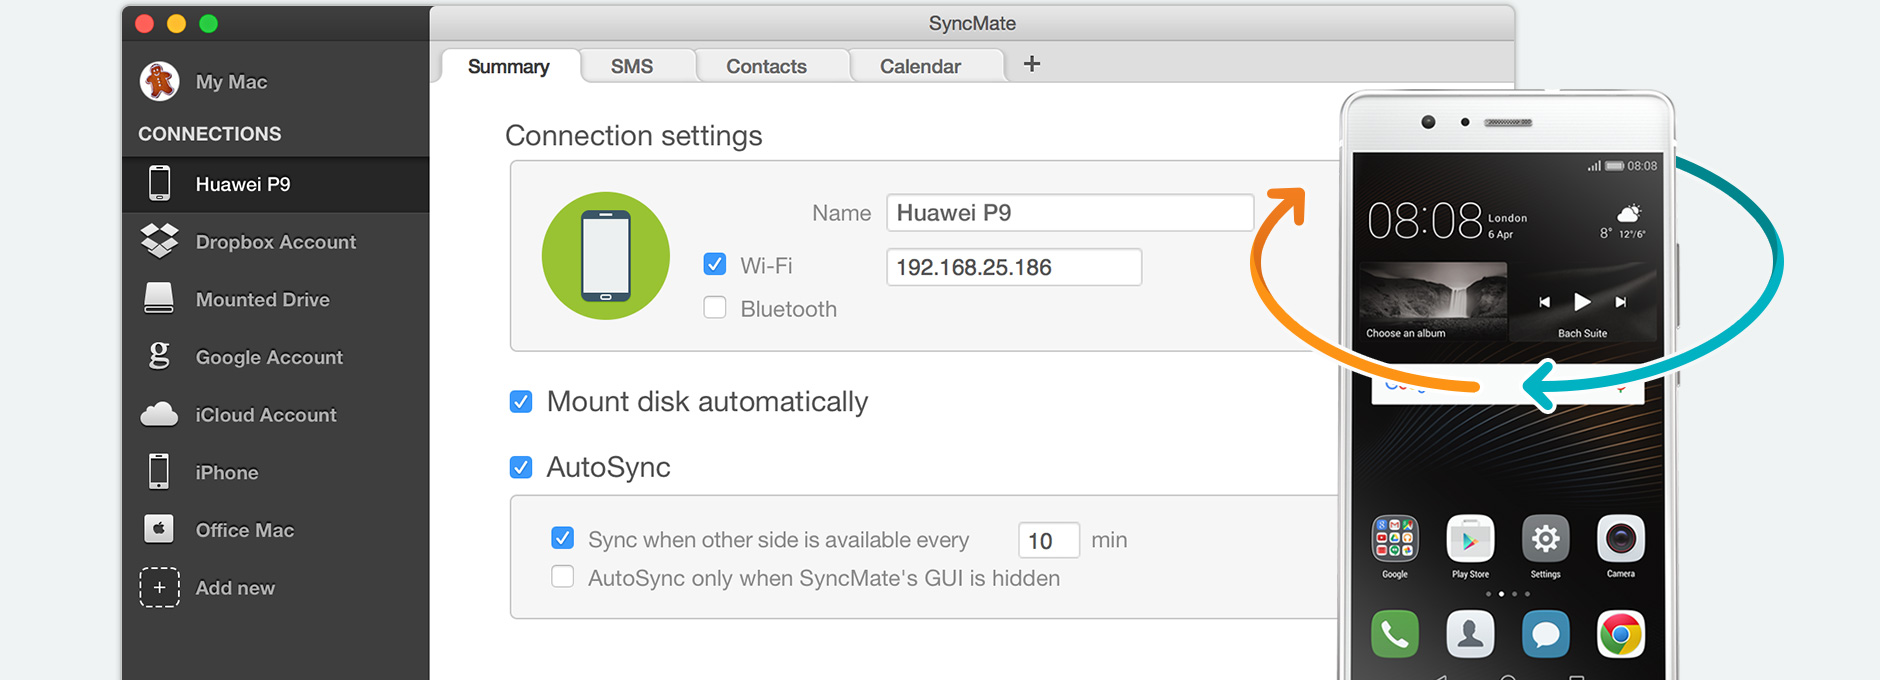Image resolution: width=1880 pixels, height=680 pixels.
Task: Switch to the SMS tab
Action: 632,66
